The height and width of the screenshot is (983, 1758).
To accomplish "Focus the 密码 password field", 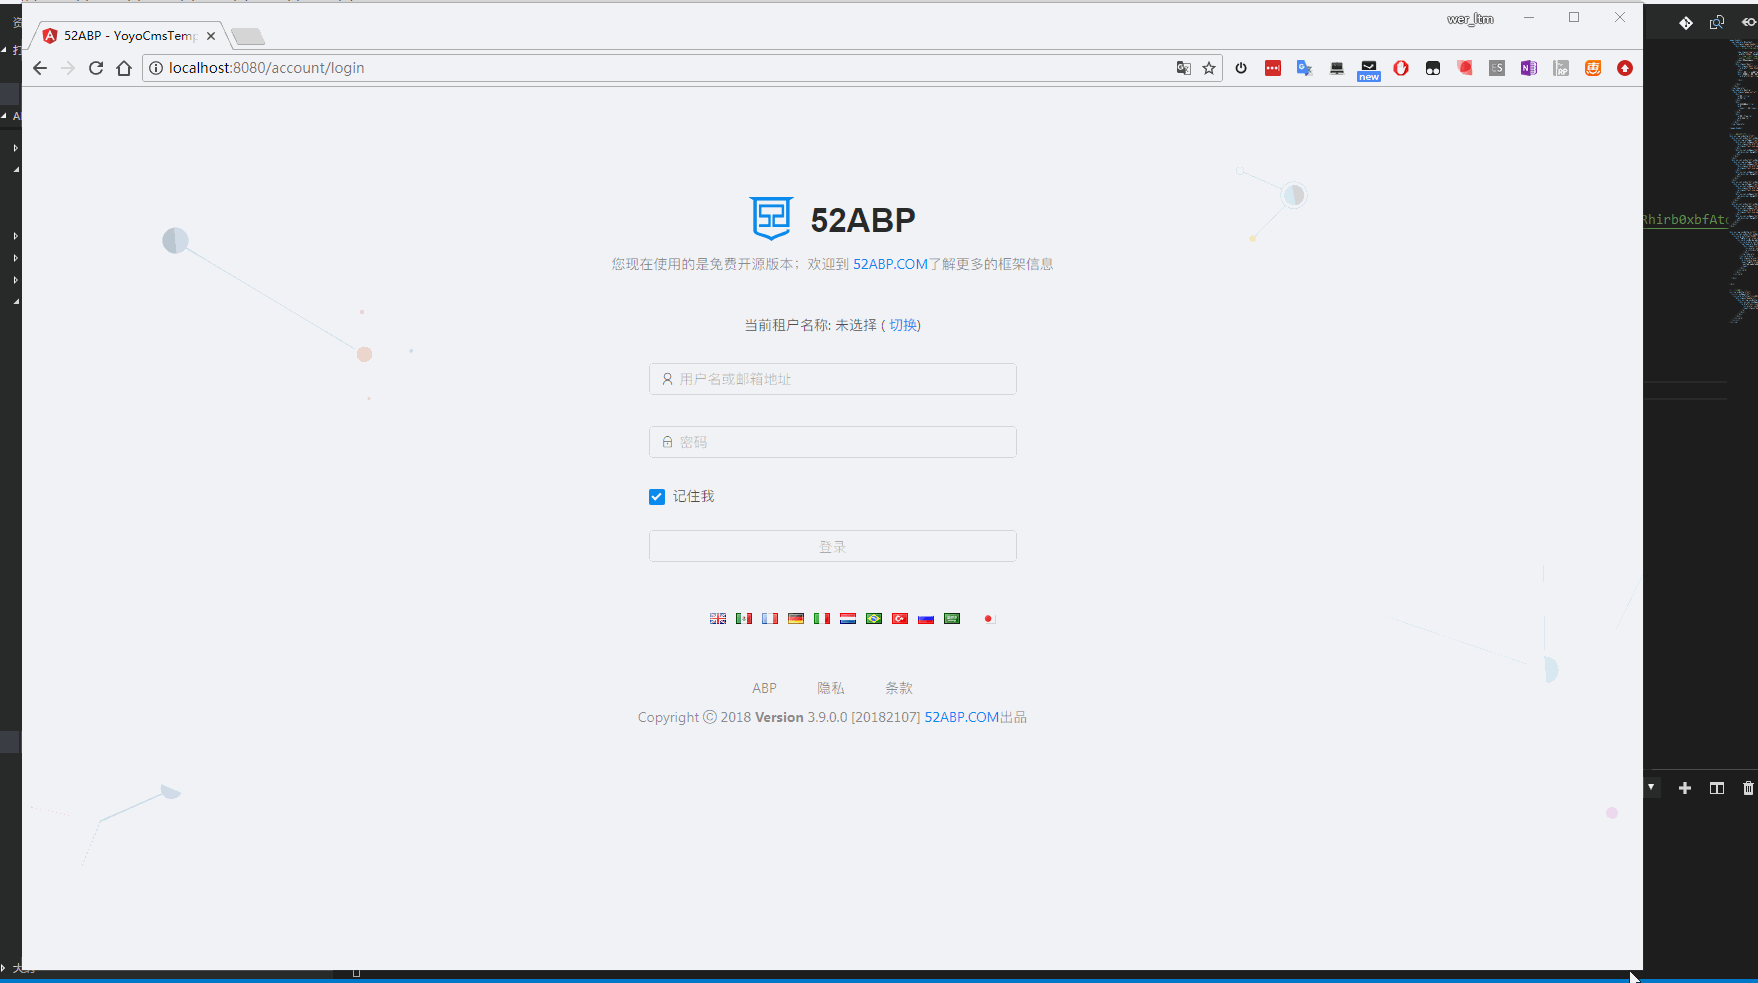I will 833,442.
